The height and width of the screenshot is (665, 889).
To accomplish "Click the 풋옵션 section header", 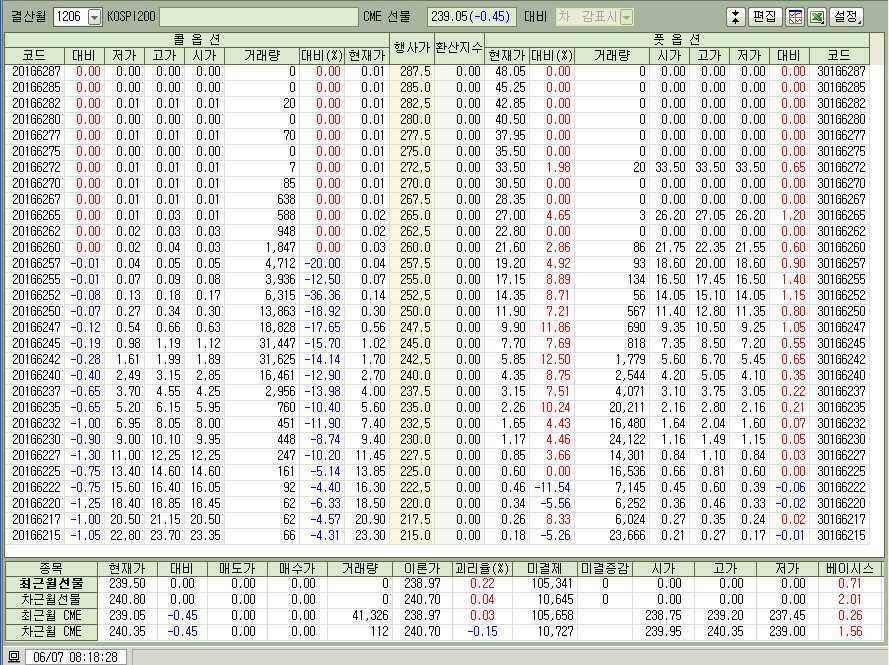I will point(673,39).
